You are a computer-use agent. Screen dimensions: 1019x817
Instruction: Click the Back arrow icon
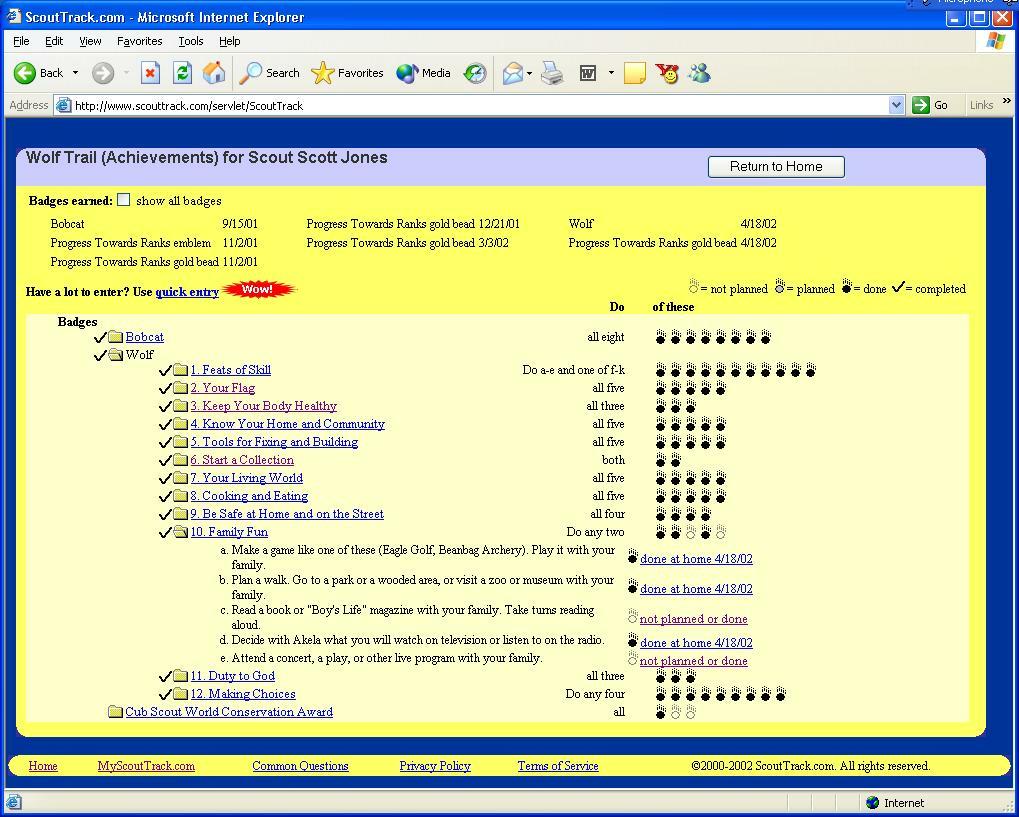pos(25,73)
